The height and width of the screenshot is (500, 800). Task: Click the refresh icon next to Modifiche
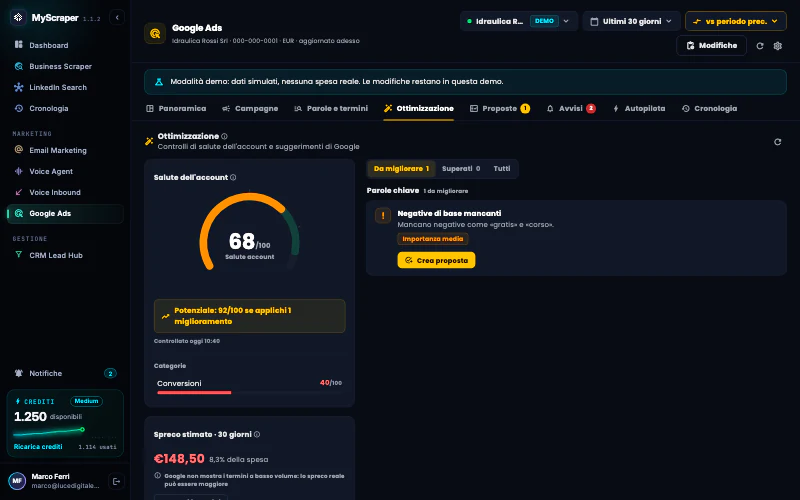pos(760,46)
